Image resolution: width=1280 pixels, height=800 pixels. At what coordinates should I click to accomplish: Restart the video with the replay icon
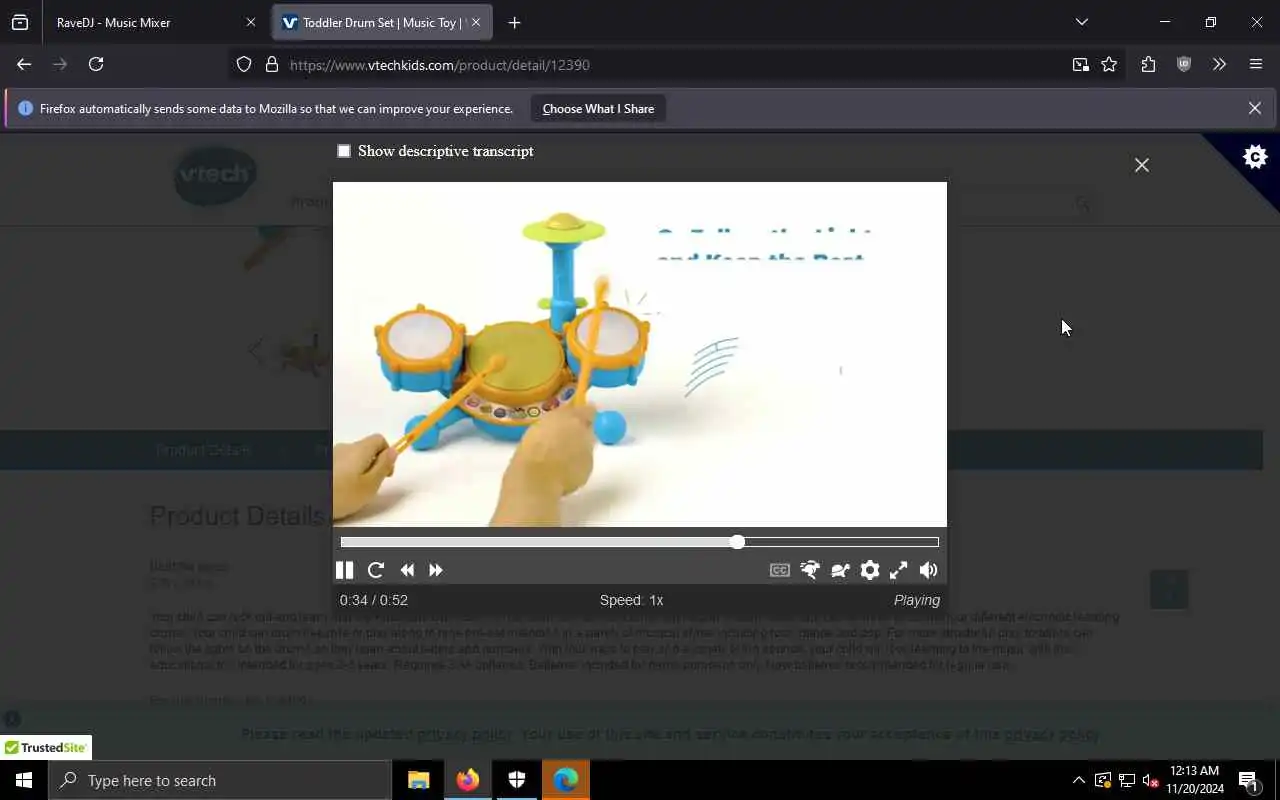pos(376,570)
